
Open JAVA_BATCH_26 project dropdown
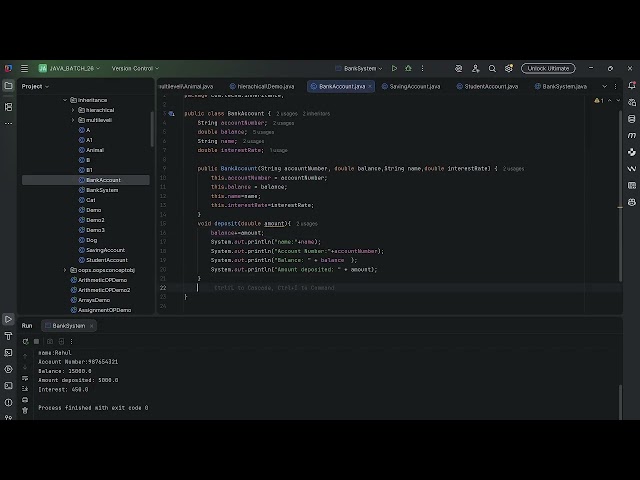tap(69, 69)
